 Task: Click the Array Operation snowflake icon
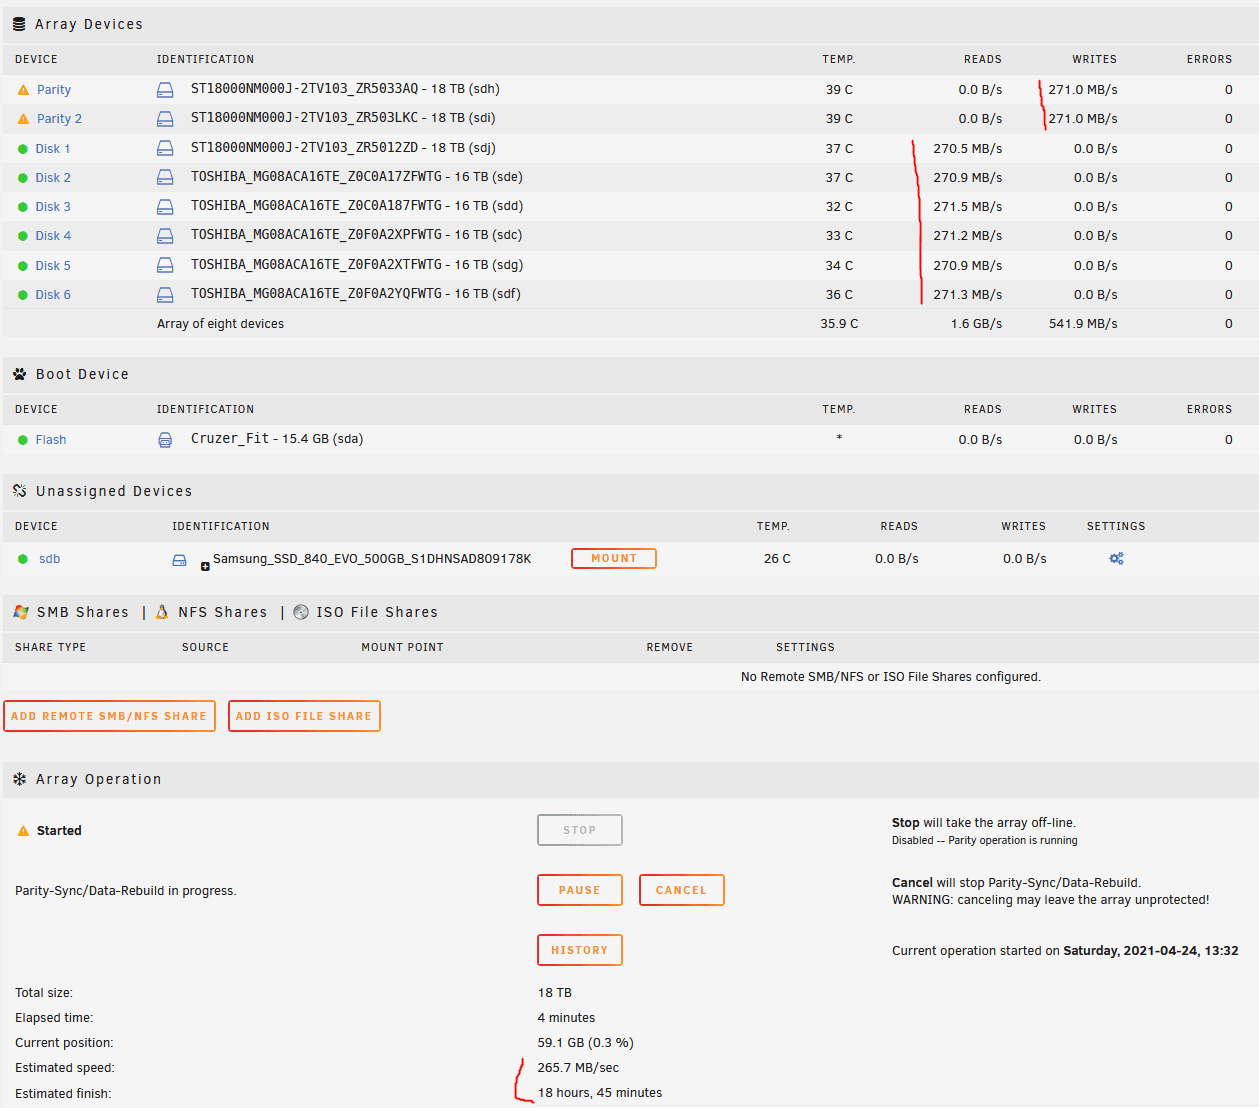coord(20,779)
